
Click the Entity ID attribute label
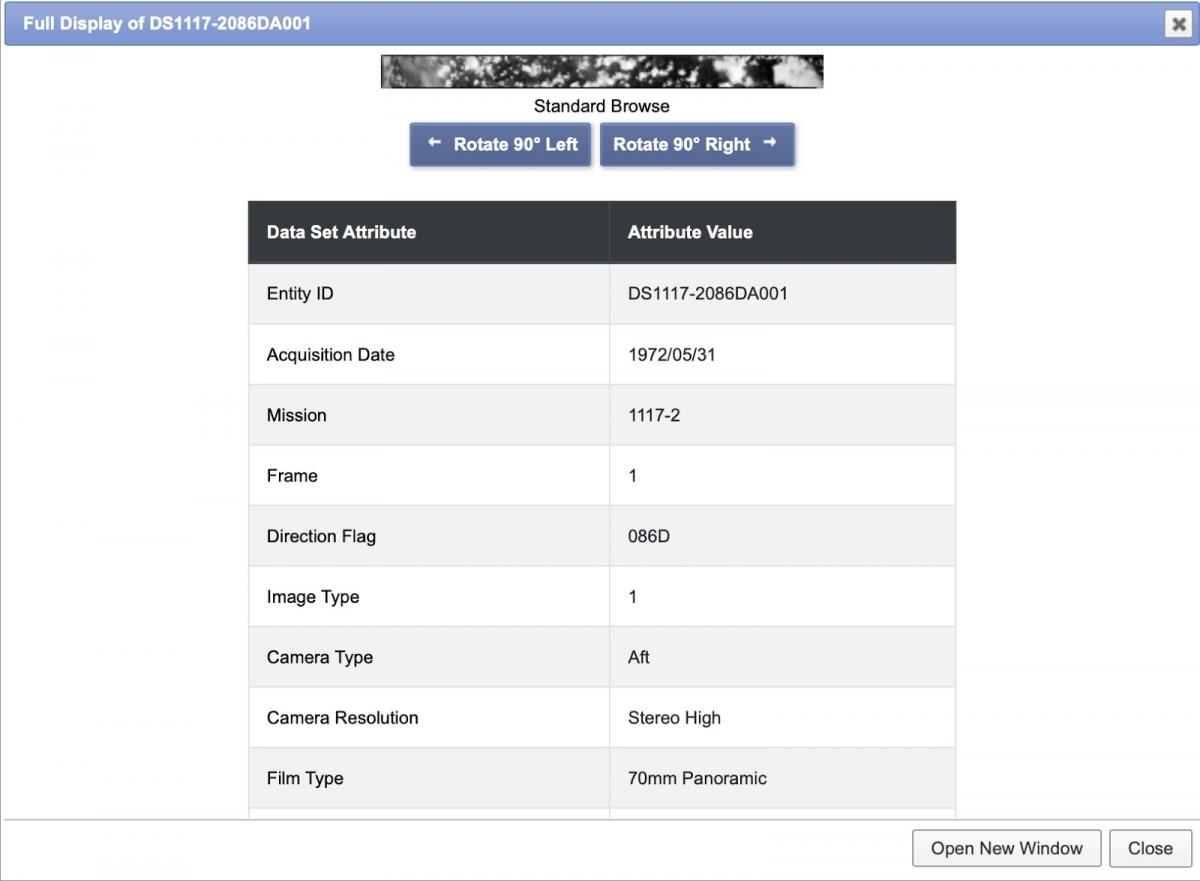click(300, 294)
